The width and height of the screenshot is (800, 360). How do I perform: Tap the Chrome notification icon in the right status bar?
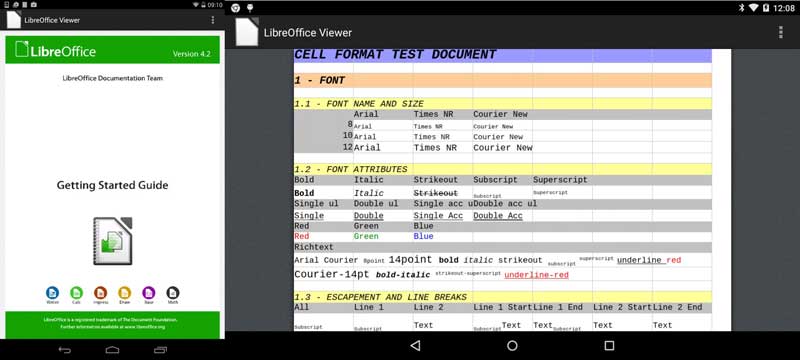click(x=235, y=8)
